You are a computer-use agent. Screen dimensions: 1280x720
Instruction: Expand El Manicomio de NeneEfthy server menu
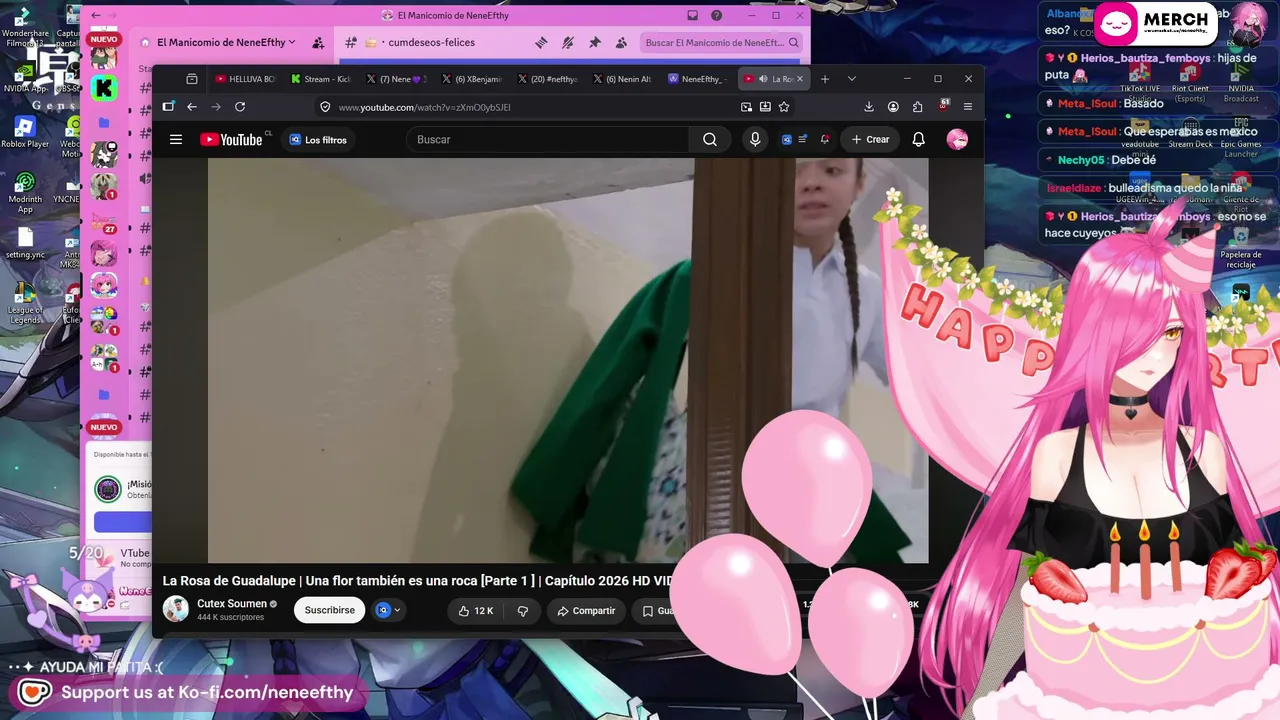226,43
